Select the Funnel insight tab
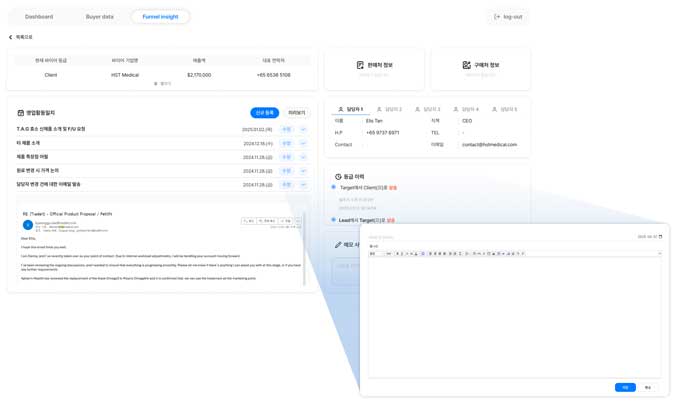 click(160, 17)
